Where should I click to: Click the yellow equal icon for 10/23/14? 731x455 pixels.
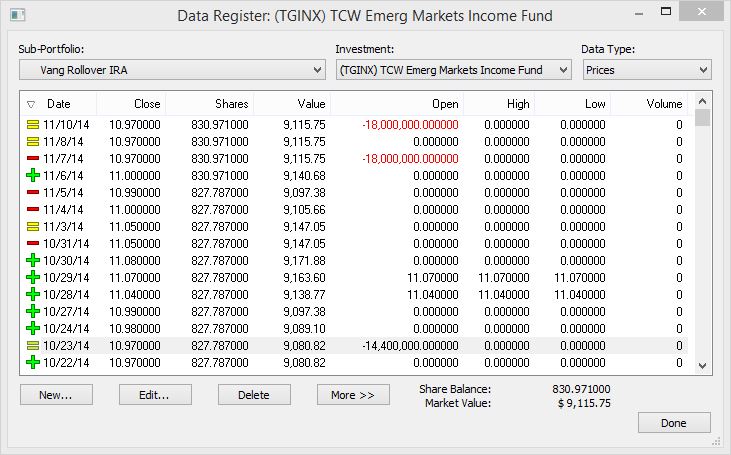(33, 345)
